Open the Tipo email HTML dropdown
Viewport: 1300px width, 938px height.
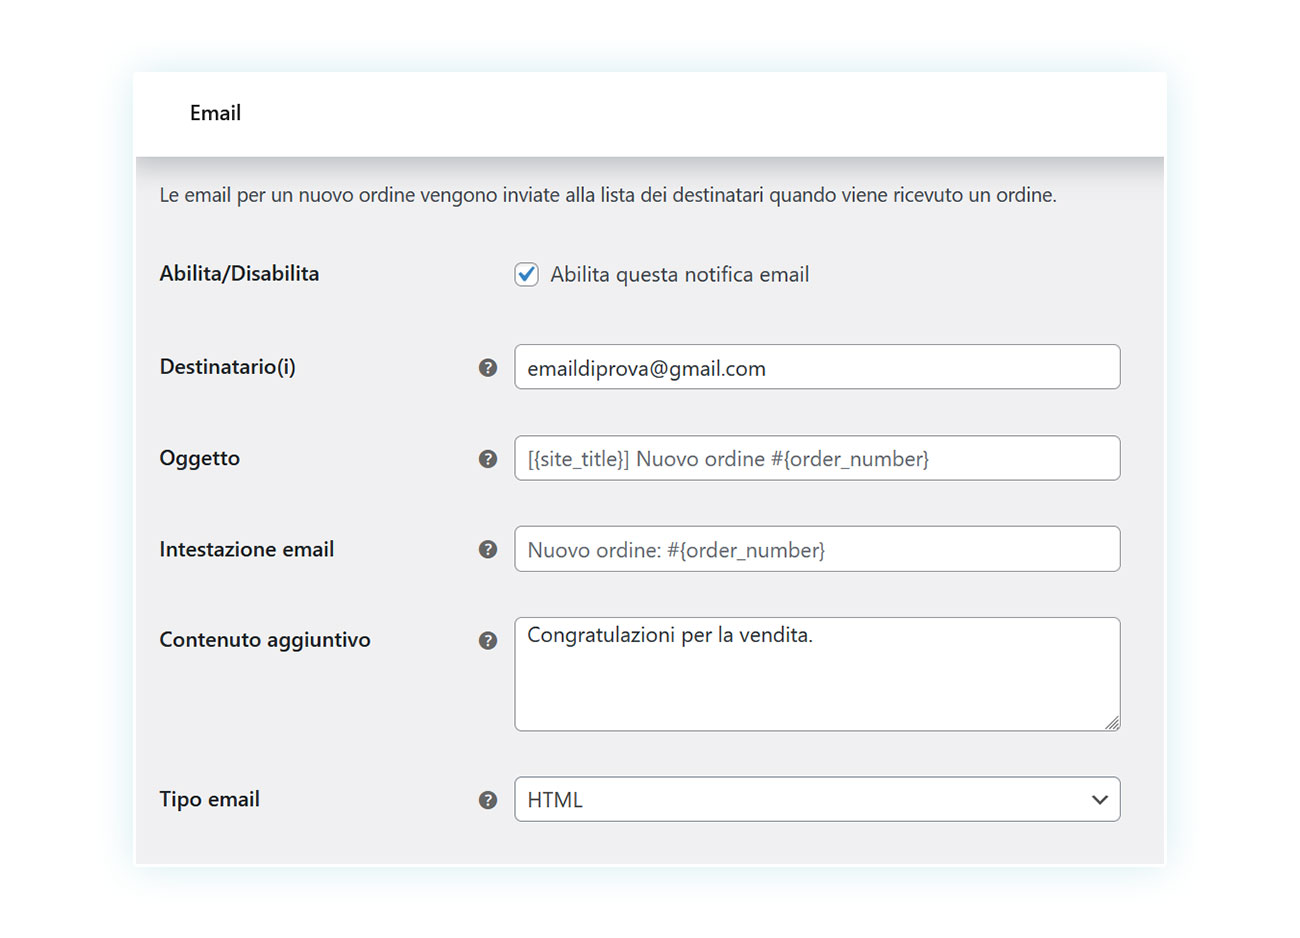[x=817, y=799]
